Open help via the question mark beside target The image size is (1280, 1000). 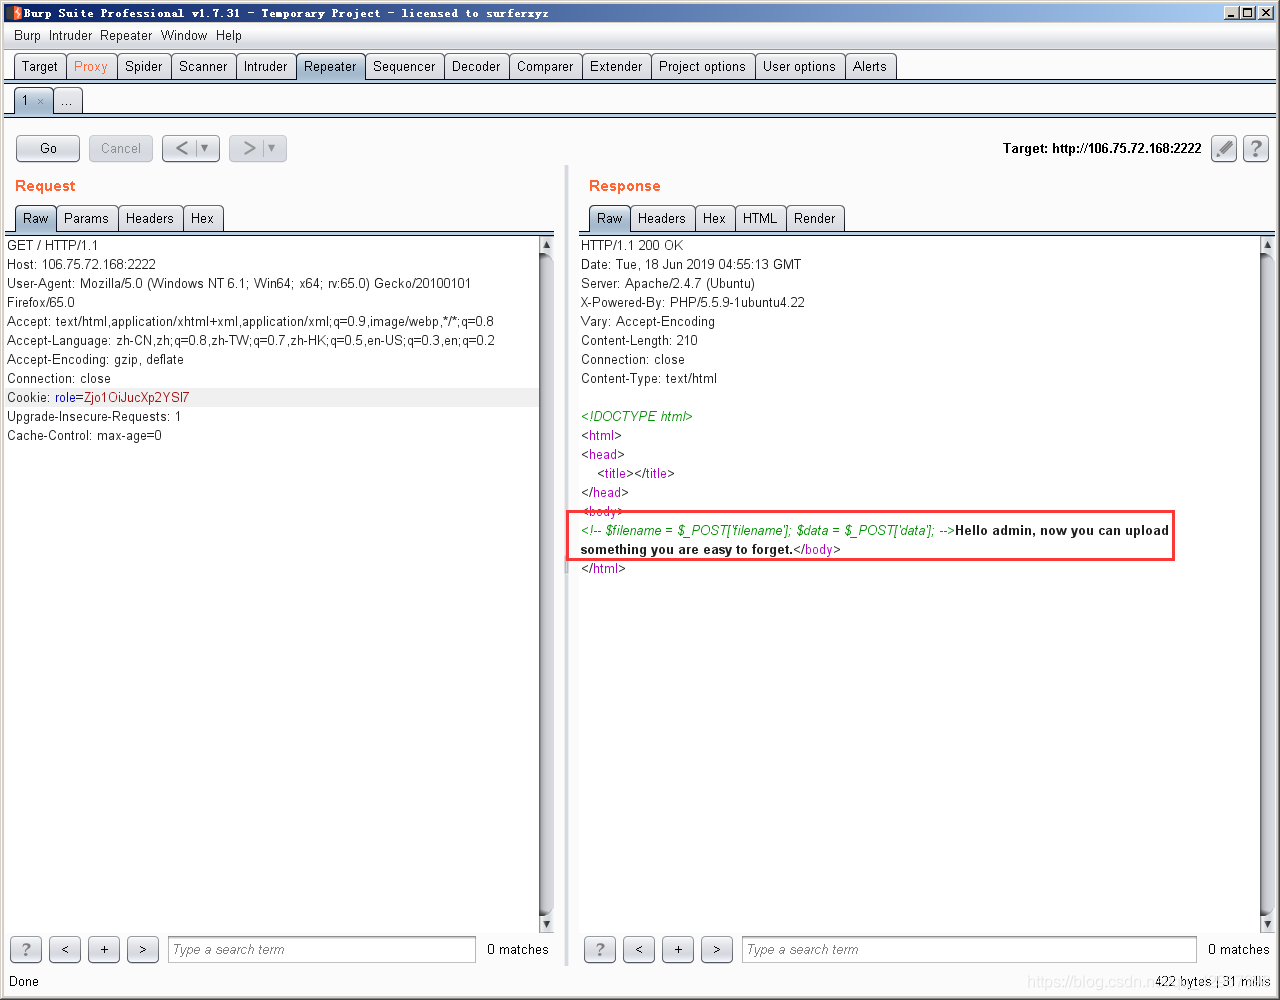[x=1256, y=149]
